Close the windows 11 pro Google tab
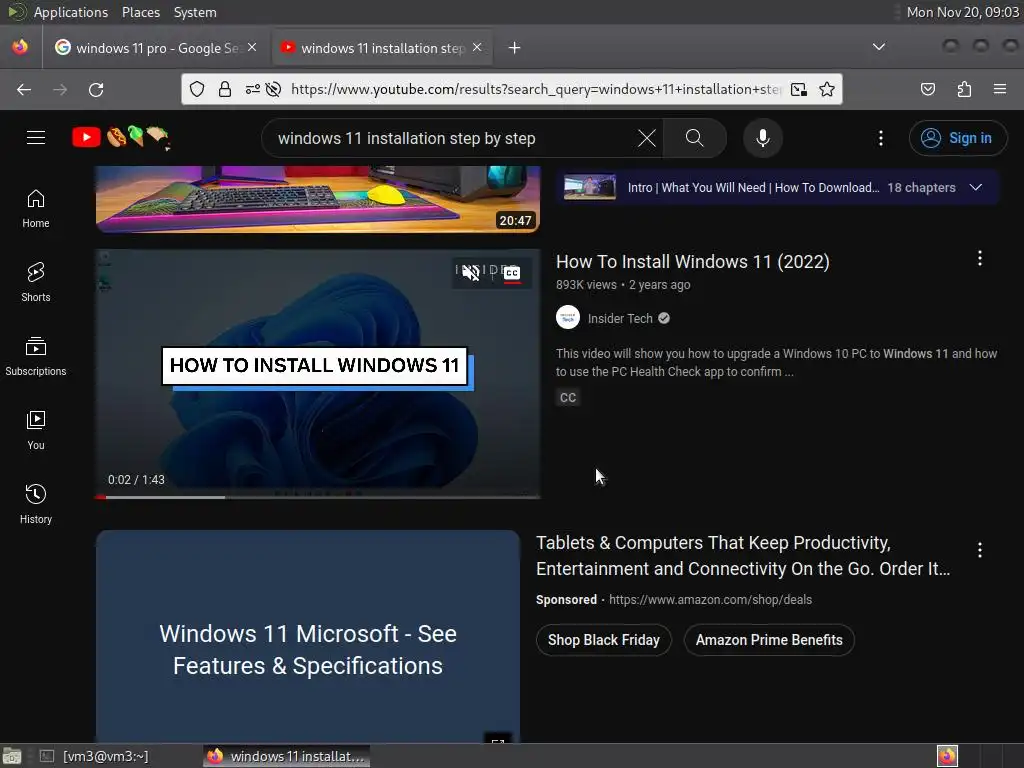 (x=252, y=48)
